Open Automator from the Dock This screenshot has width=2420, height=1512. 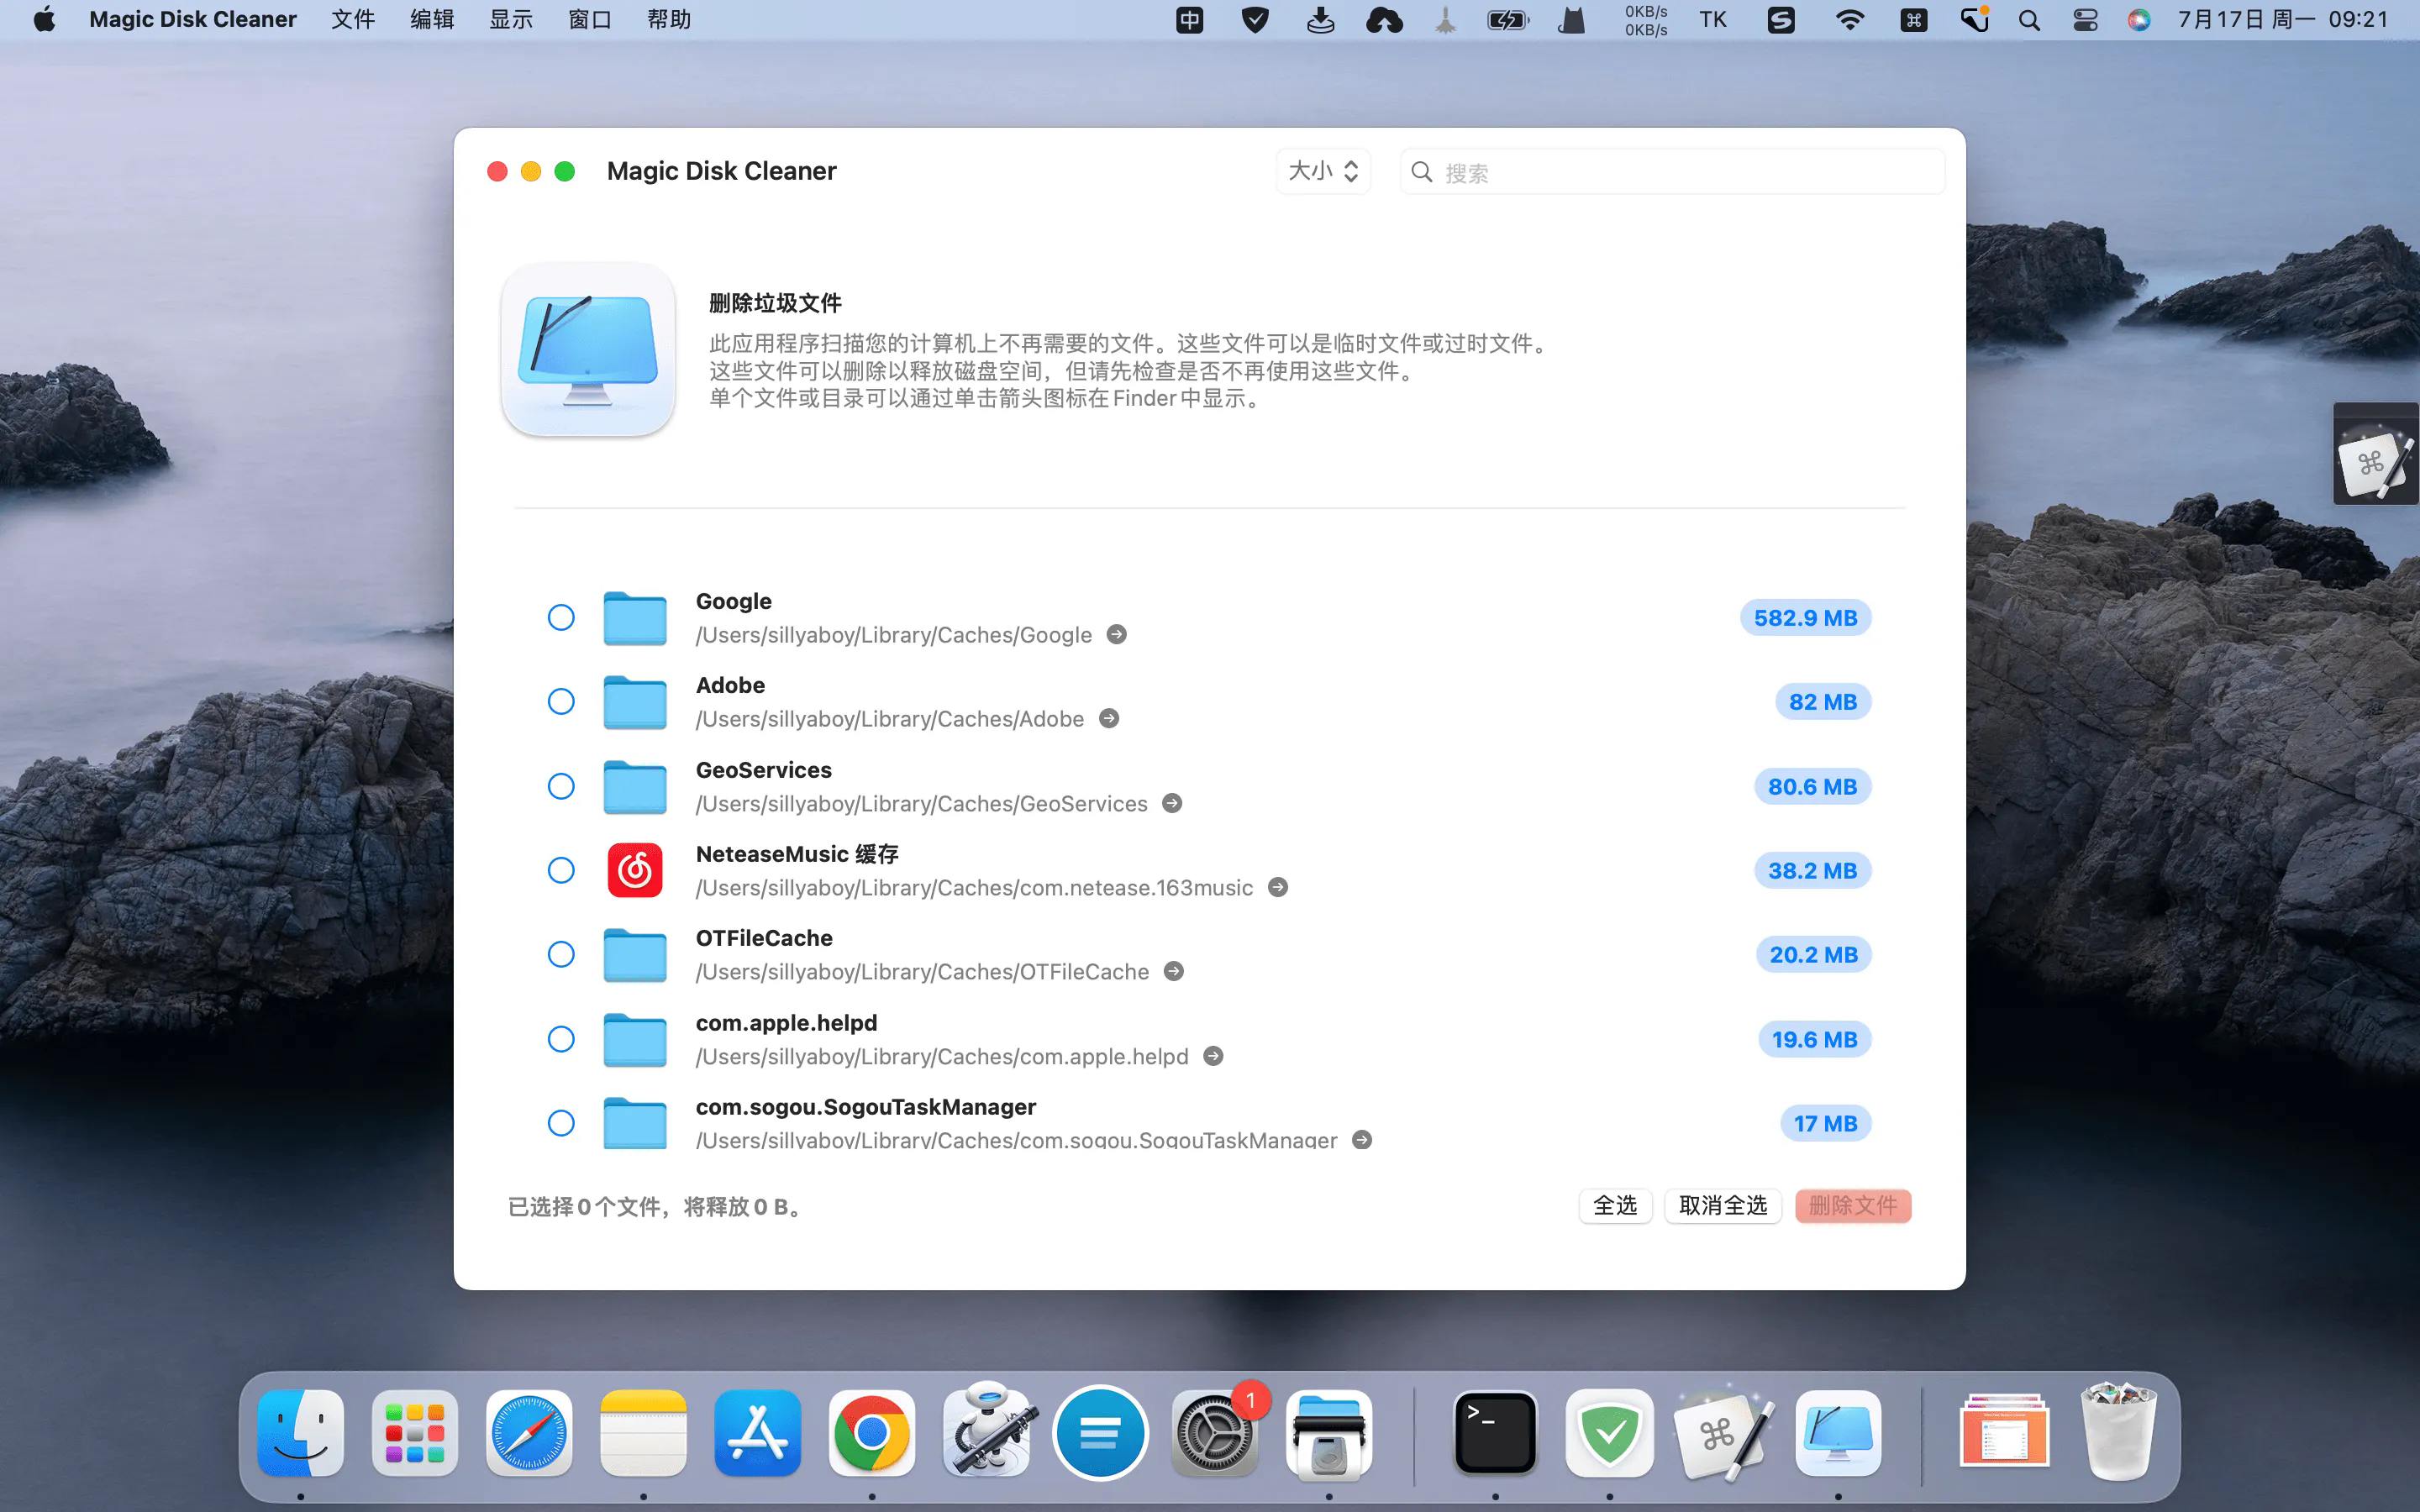[987, 1430]
